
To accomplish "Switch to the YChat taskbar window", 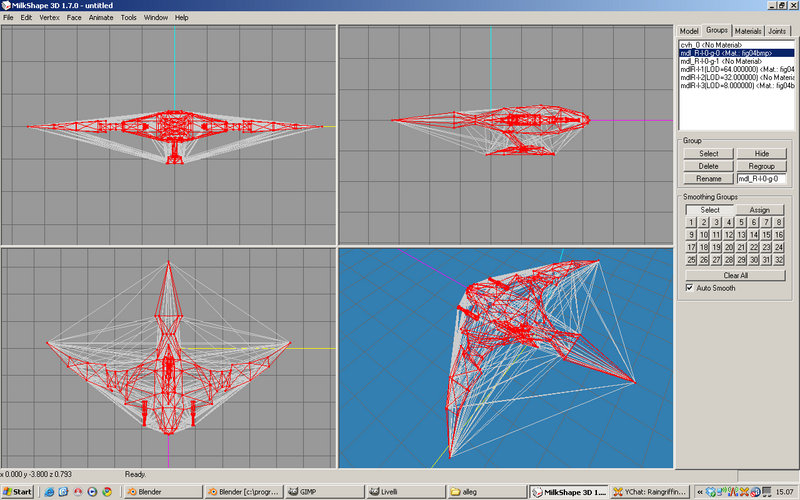I will [650, 492].
